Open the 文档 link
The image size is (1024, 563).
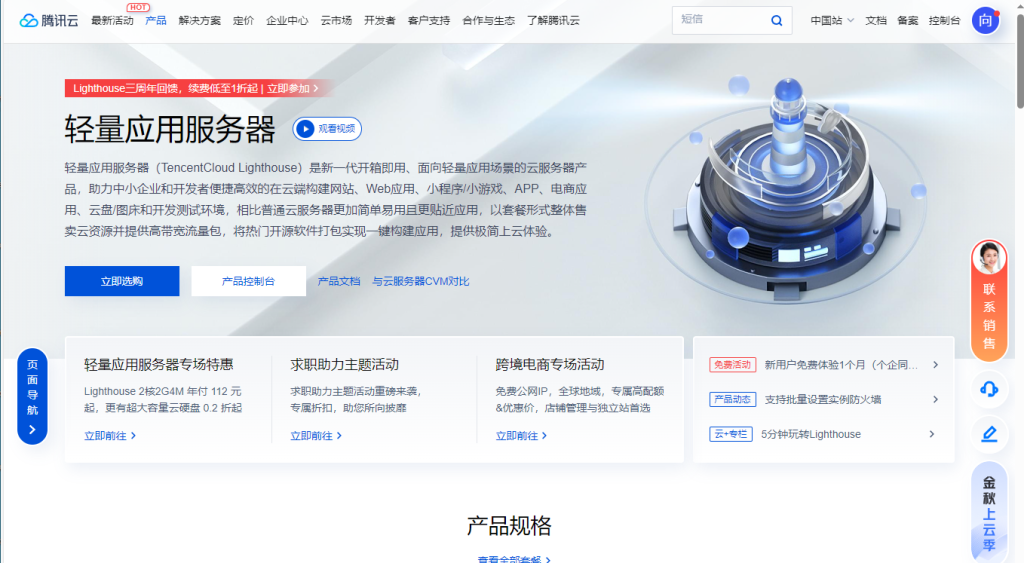[x=876, y=21]
